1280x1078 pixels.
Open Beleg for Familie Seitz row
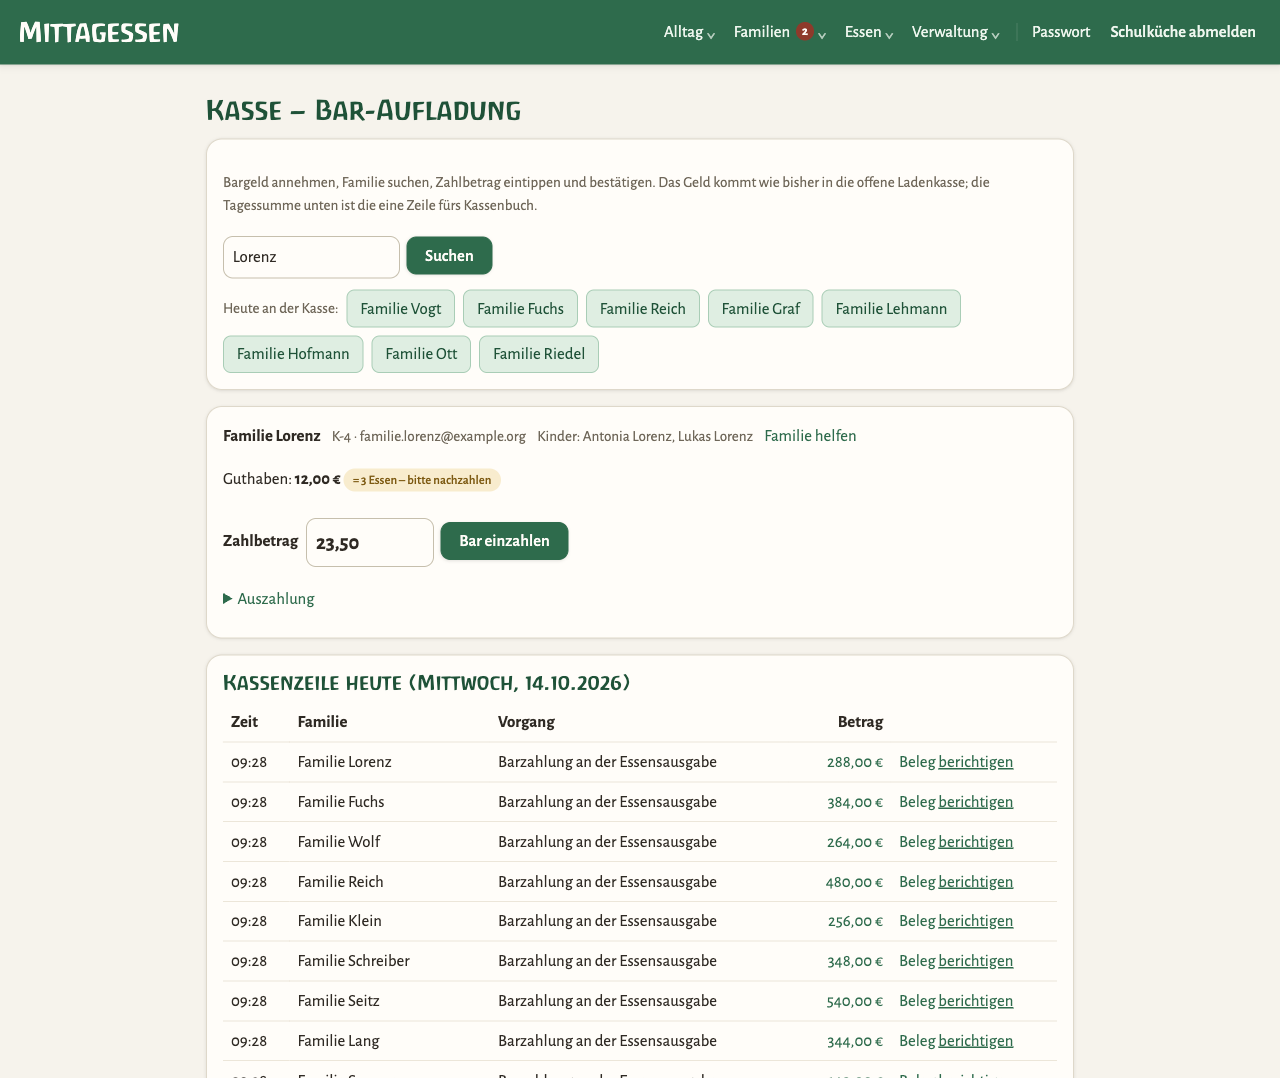pyautogui.click(x=917, y=1001)
